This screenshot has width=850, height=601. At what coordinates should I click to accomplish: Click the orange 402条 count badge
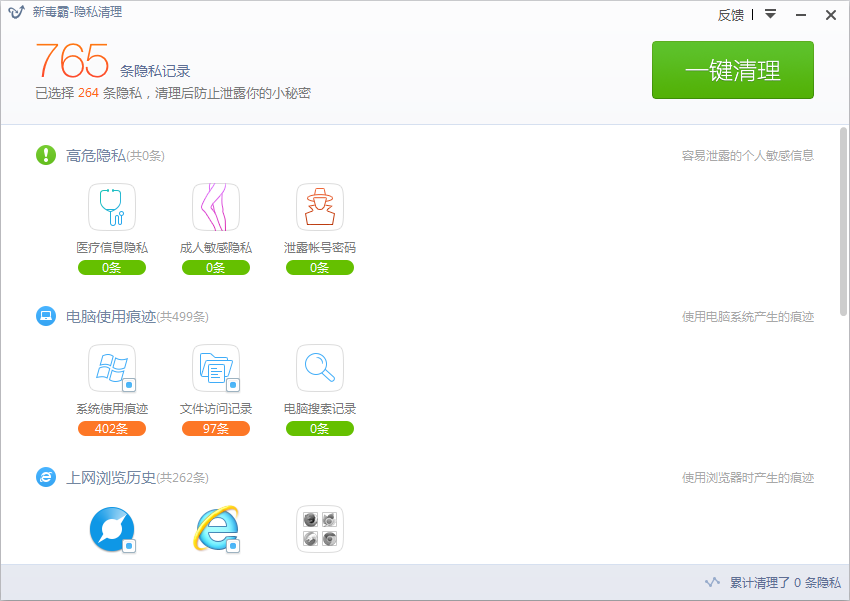[x=112, y=428]
